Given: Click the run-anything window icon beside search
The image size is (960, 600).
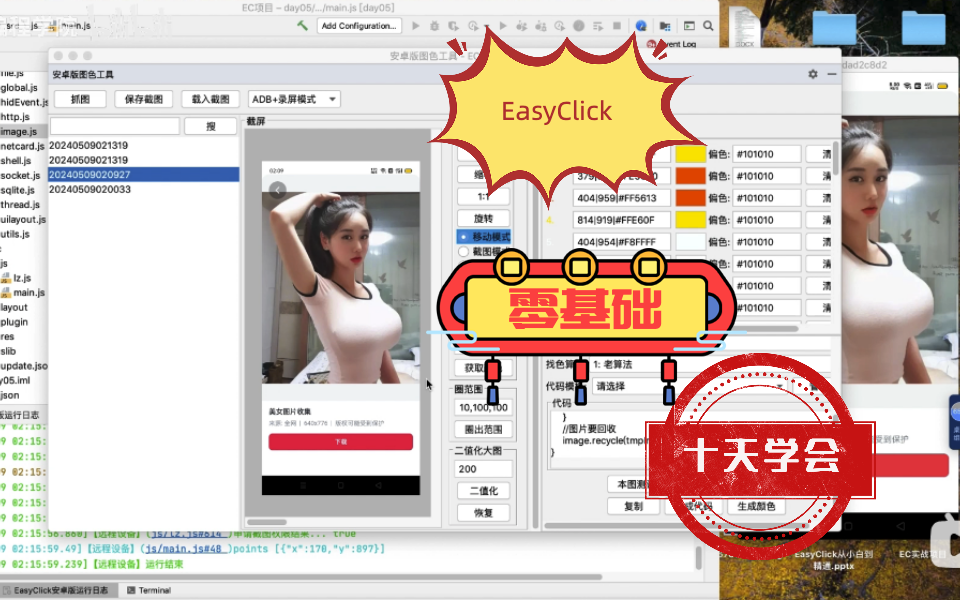Looking at the screenshot, I should click(x=689, y=26).
